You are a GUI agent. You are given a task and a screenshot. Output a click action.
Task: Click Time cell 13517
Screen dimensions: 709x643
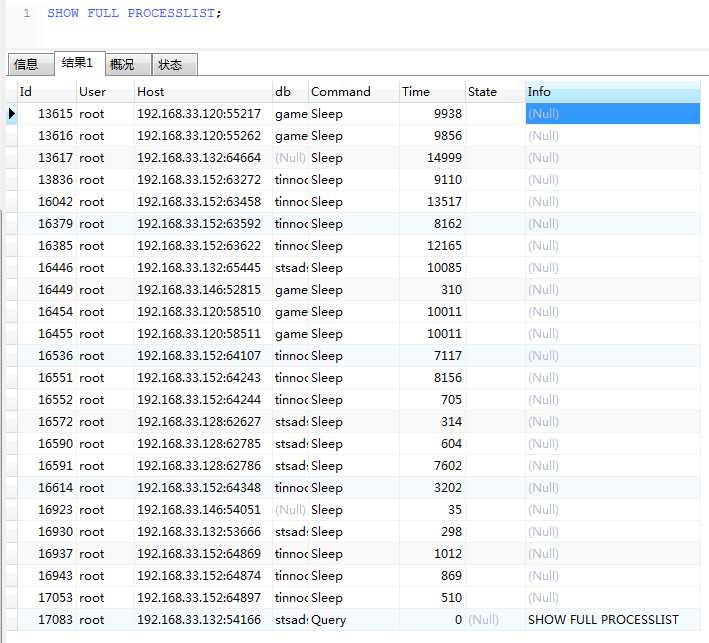point(432,202)
